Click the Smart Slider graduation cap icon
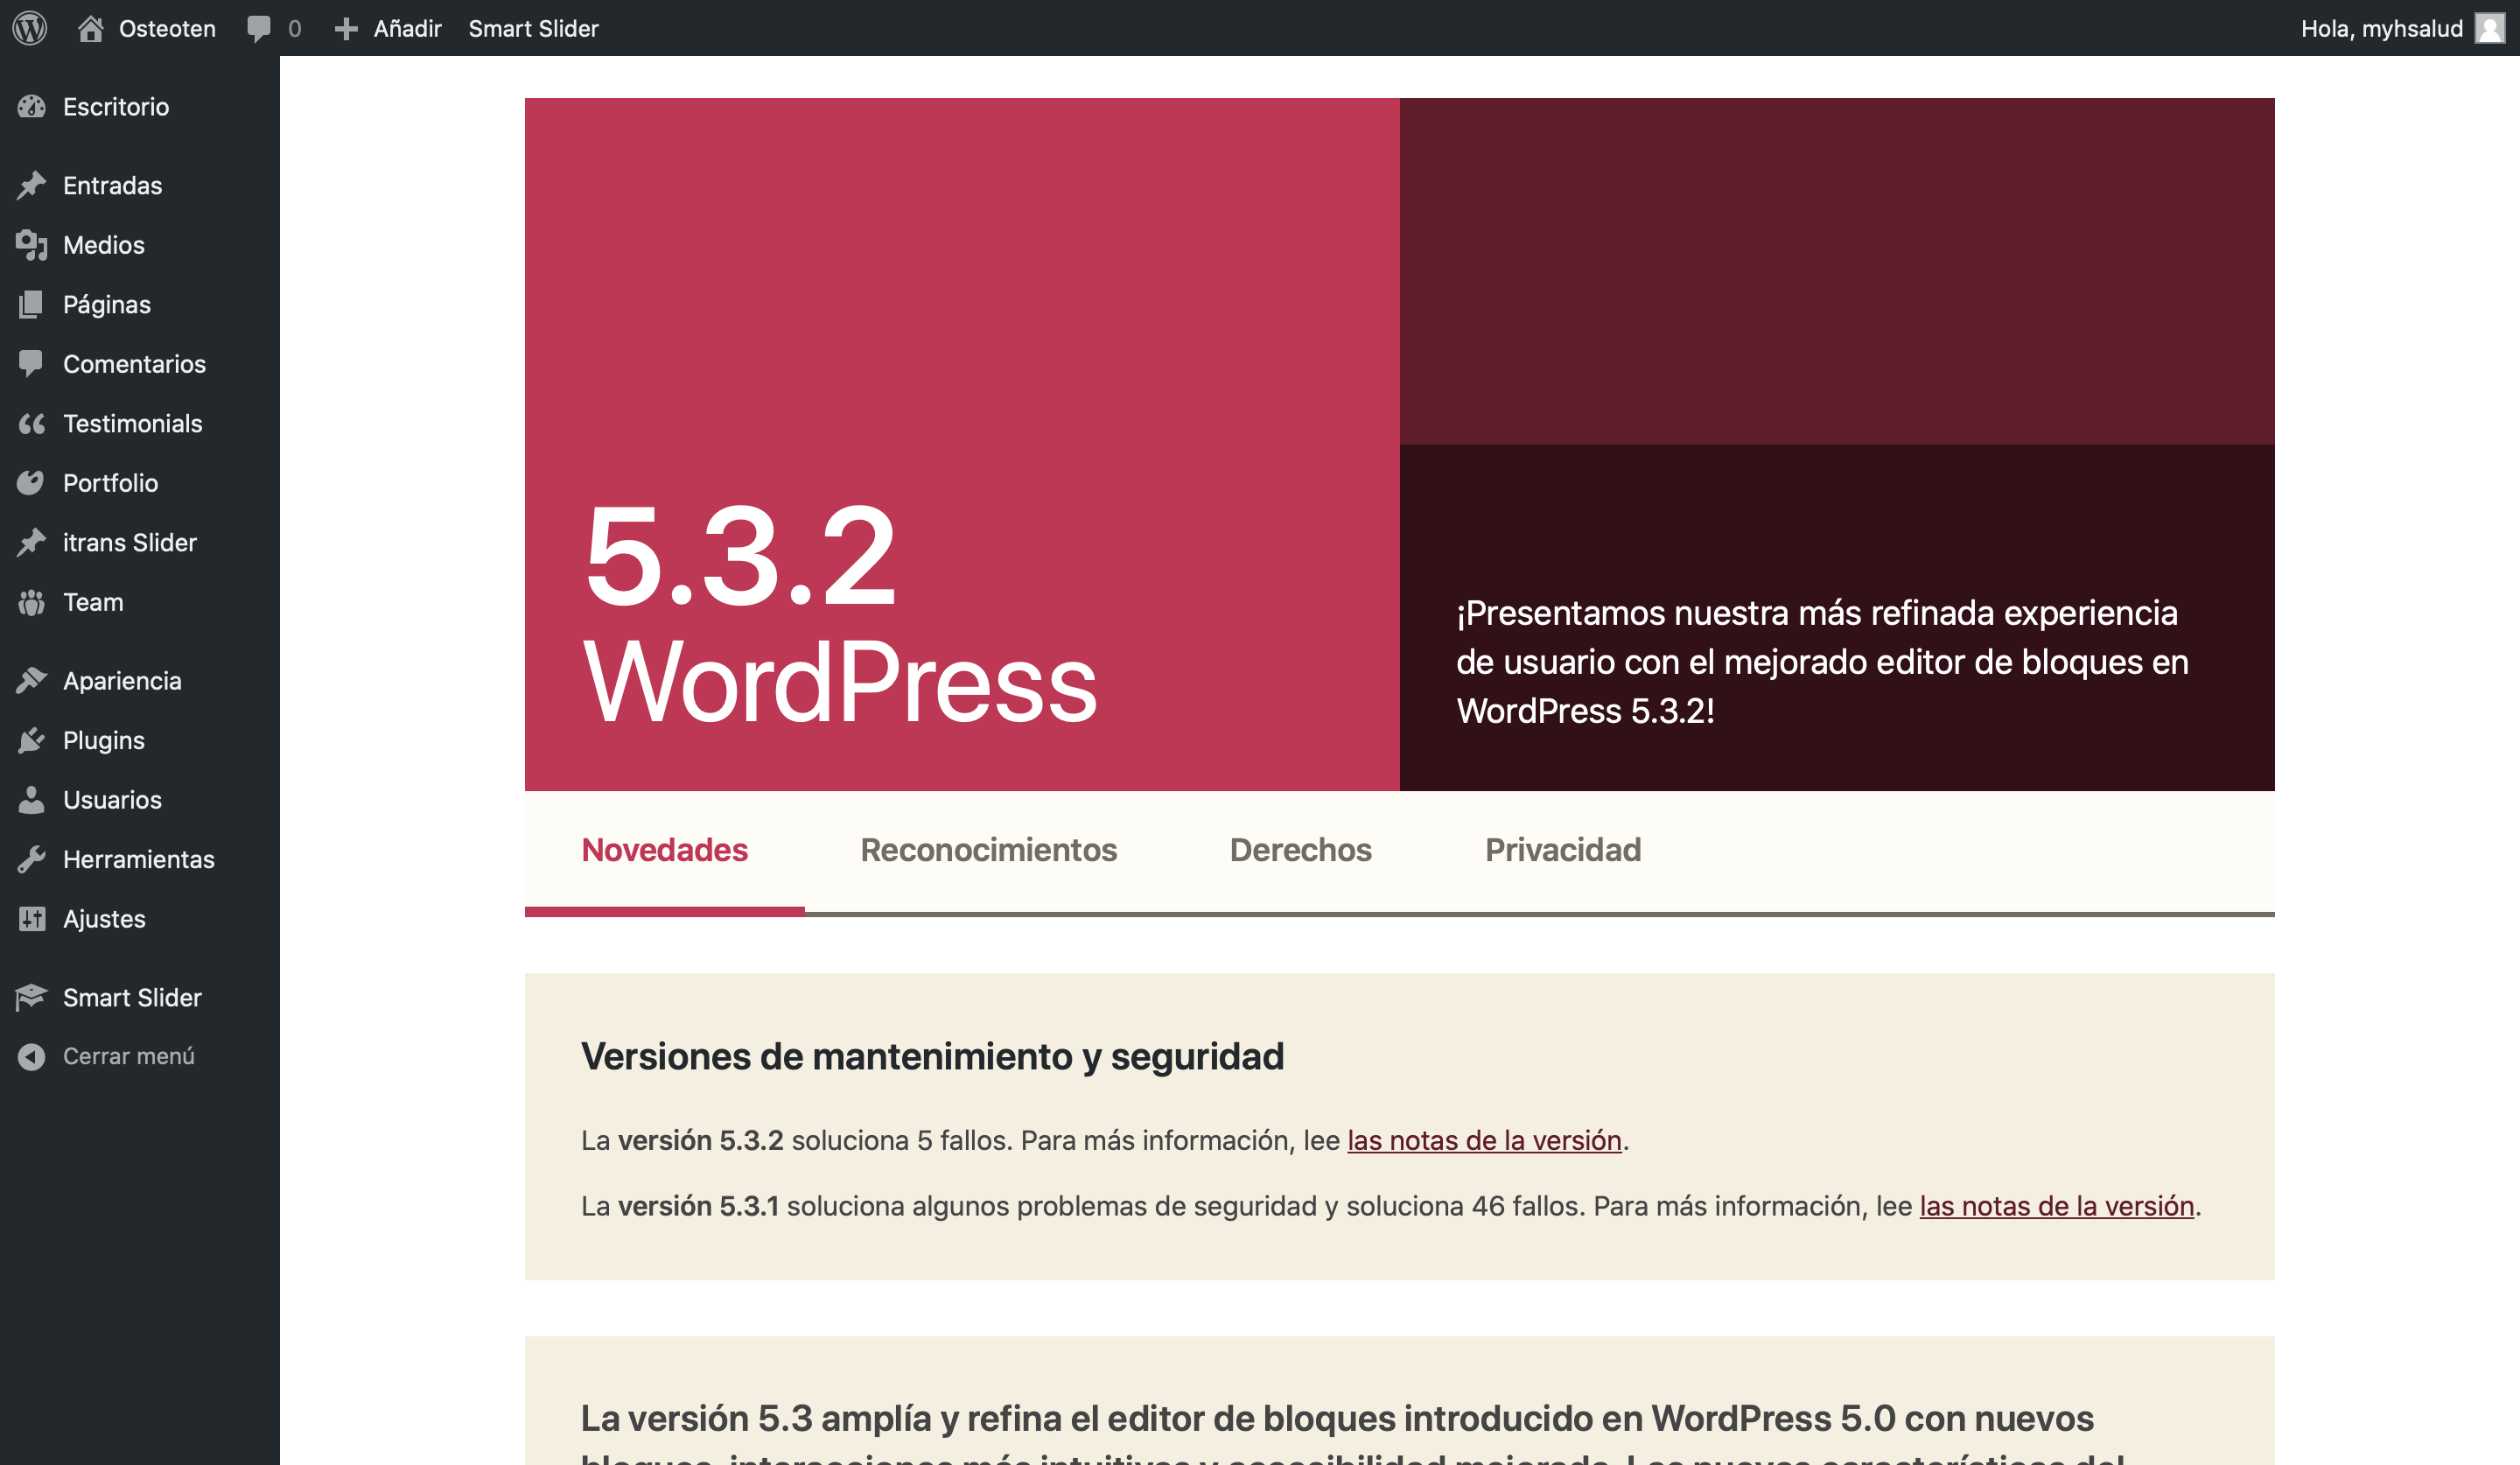The height and width of the screenshot is (1465, 2520). click(x=32, y=997)
